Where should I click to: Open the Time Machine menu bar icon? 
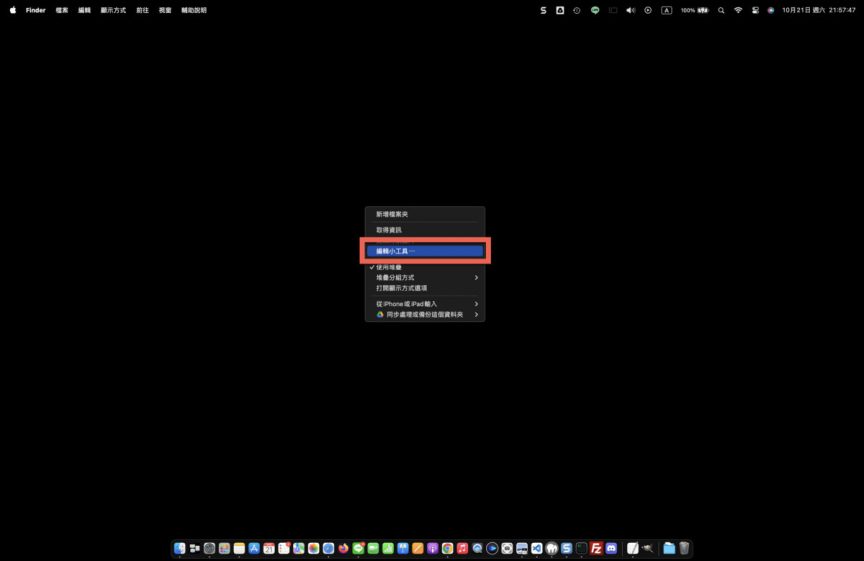pyautogui.click(x=576, y=10)
